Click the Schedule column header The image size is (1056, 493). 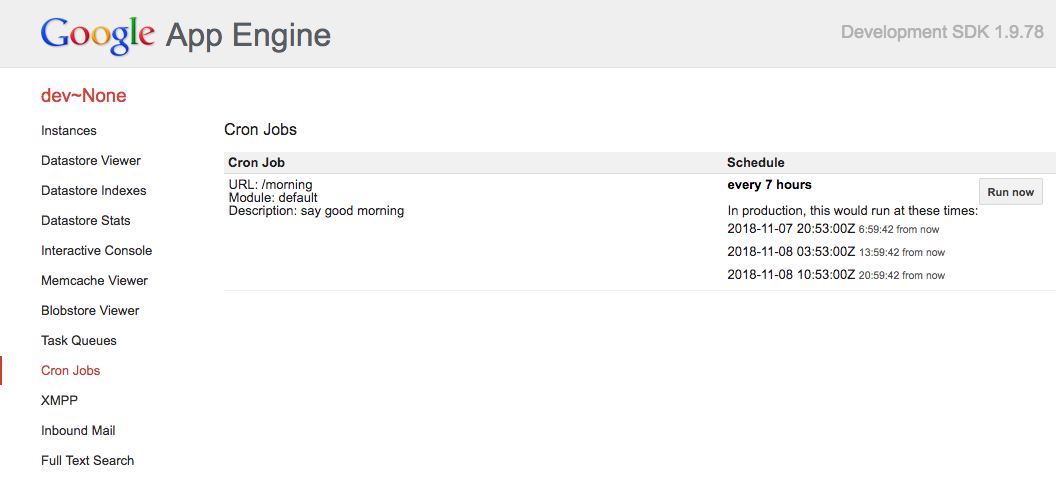tap(755, 162)
